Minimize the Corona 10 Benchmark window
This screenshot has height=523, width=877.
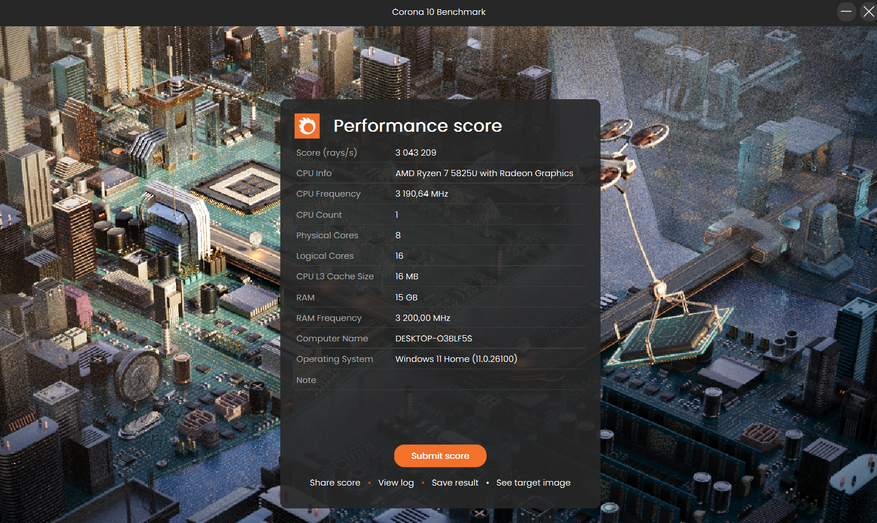click(x=846, y=11)
